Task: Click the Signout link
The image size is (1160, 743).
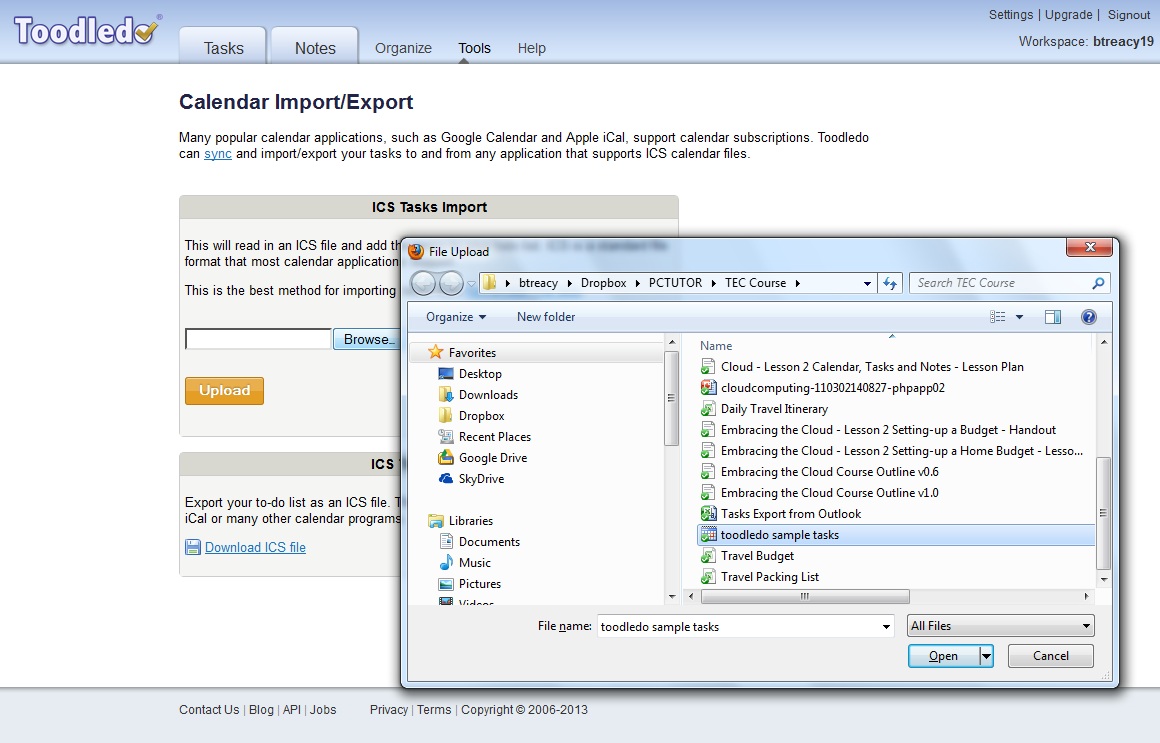Action: [x=1128, y=15]
